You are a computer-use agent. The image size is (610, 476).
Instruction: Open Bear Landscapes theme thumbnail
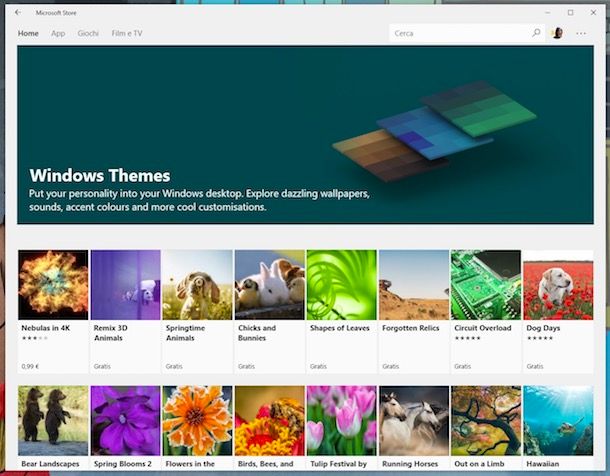click(53, 420)
